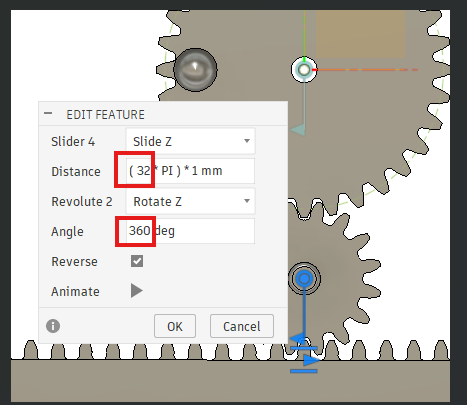Click the EDIT FEATURE title text
Screen dimensions: 467x405
105,114
